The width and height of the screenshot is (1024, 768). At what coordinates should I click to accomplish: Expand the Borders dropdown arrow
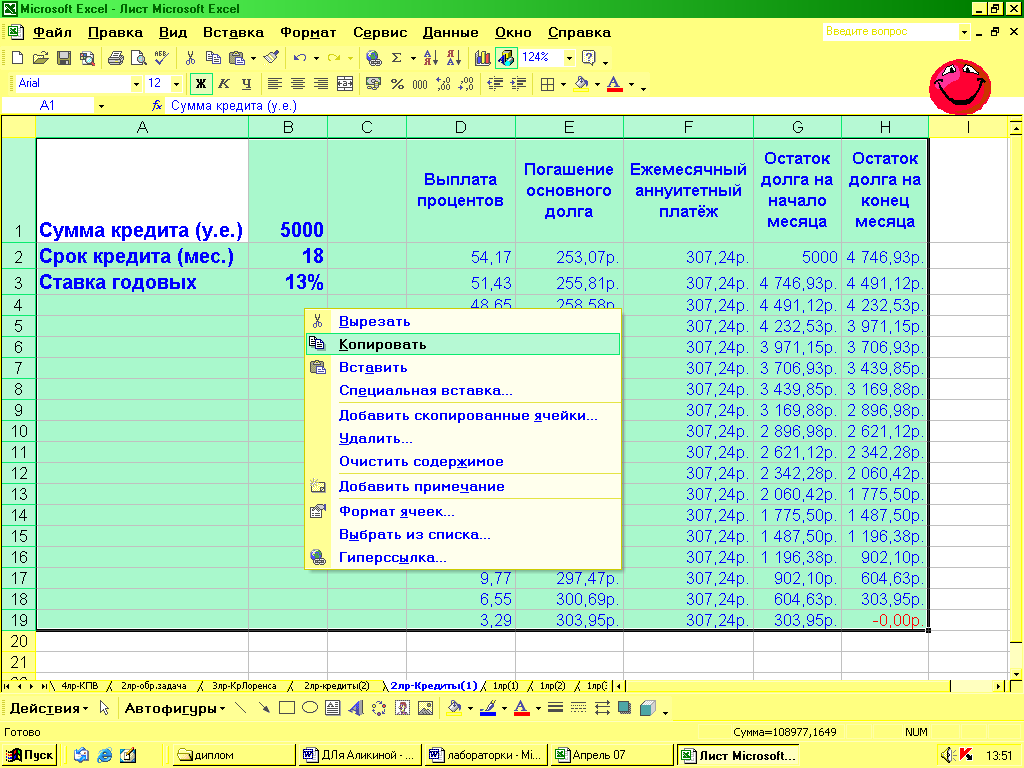click(x=563, y=84)
